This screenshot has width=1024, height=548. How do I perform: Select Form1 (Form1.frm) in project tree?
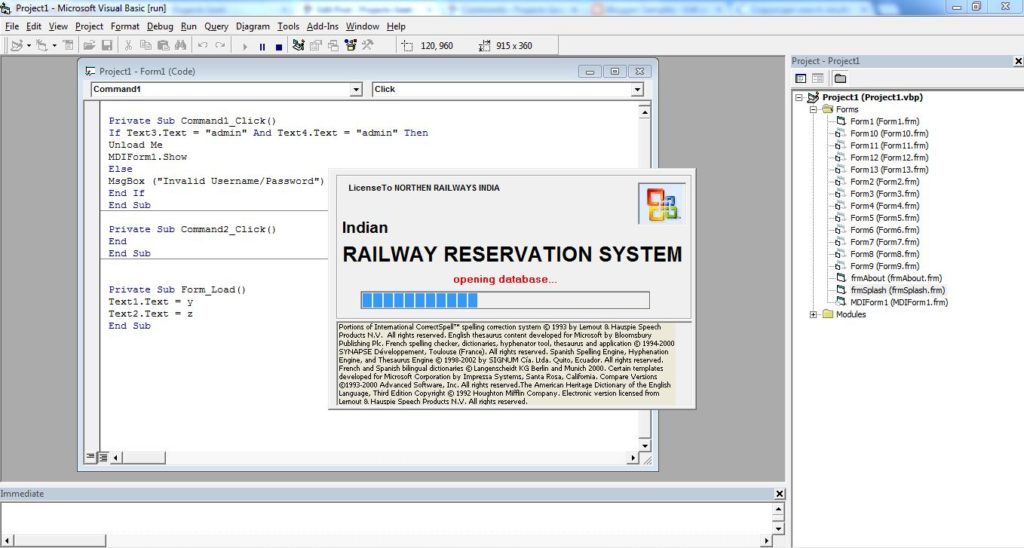pos(884,121)
